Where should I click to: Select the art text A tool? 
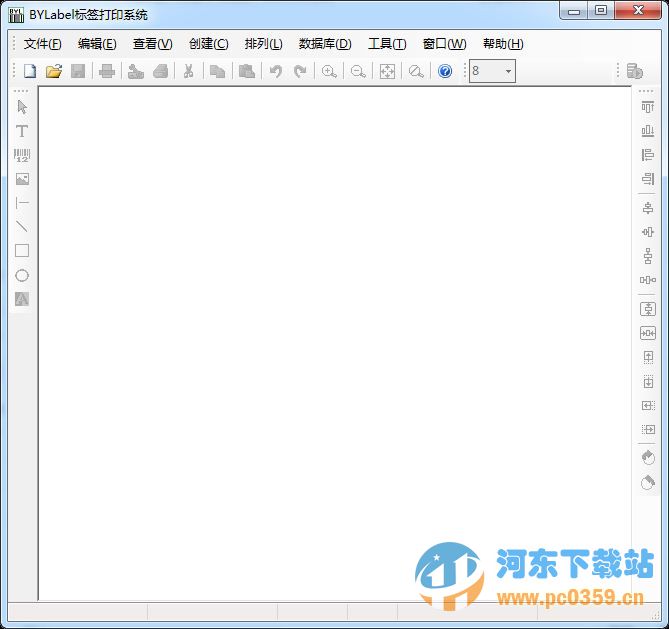pos(22,299)
